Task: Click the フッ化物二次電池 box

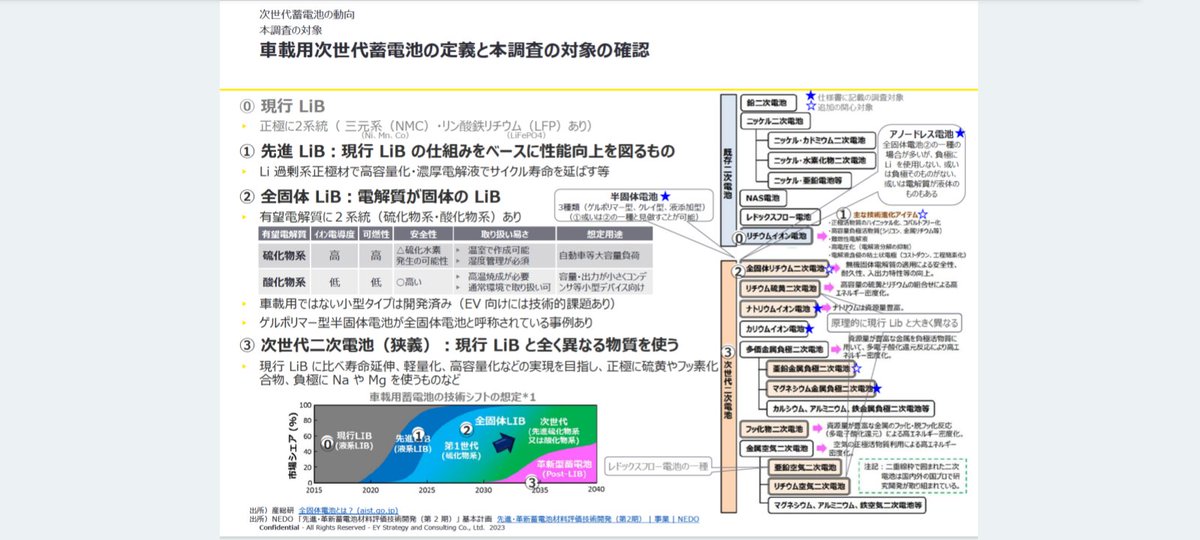Action: pos(776,429)
